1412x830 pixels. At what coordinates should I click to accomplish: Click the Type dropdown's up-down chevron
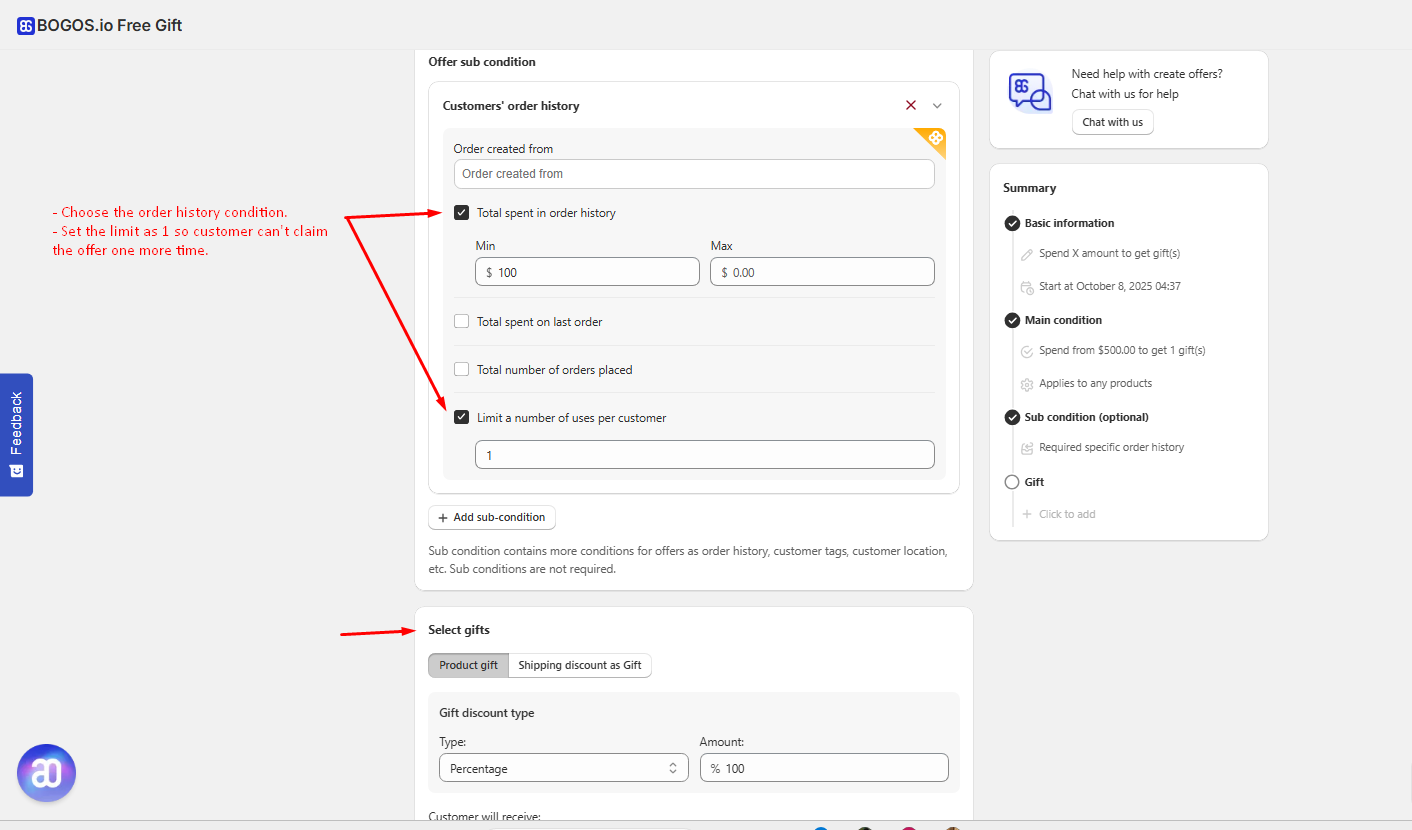(673, 768)
